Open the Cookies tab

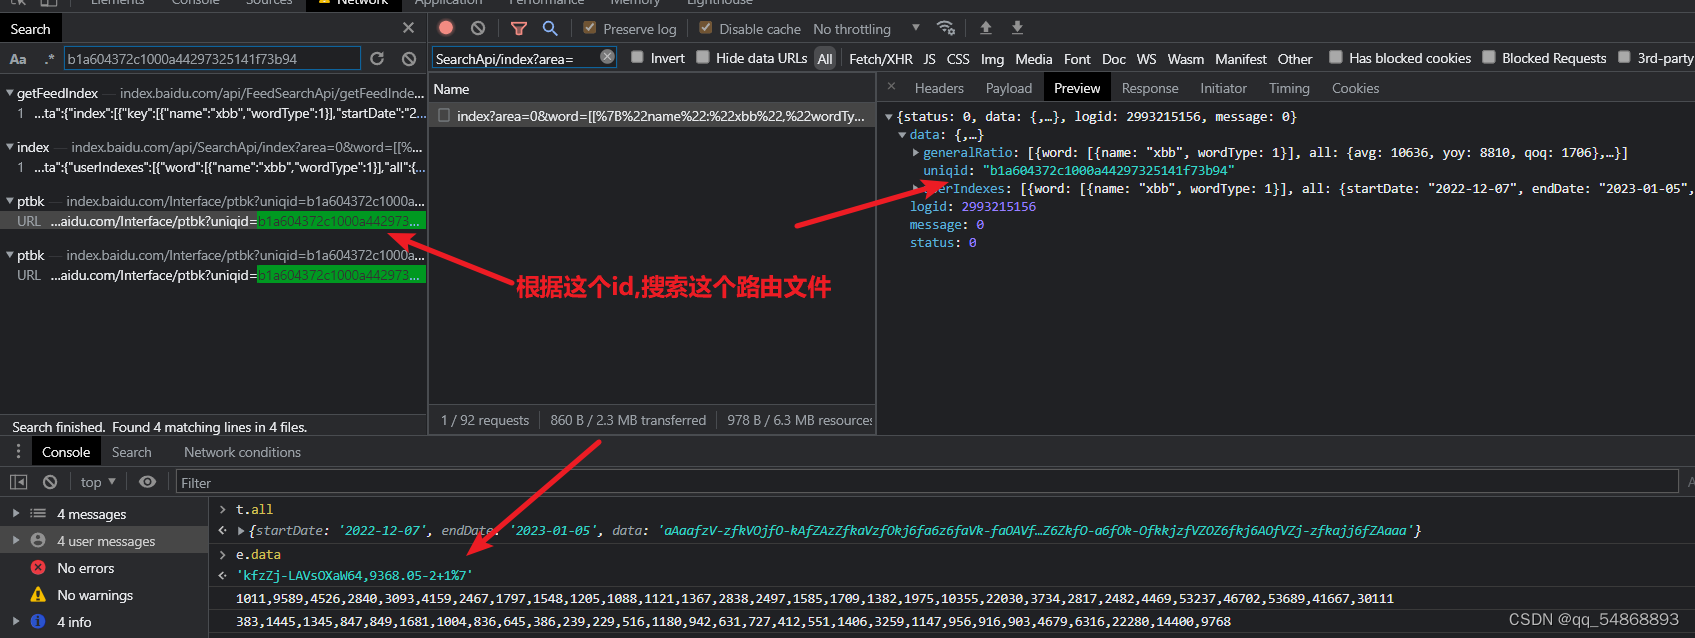(1355, 88)
